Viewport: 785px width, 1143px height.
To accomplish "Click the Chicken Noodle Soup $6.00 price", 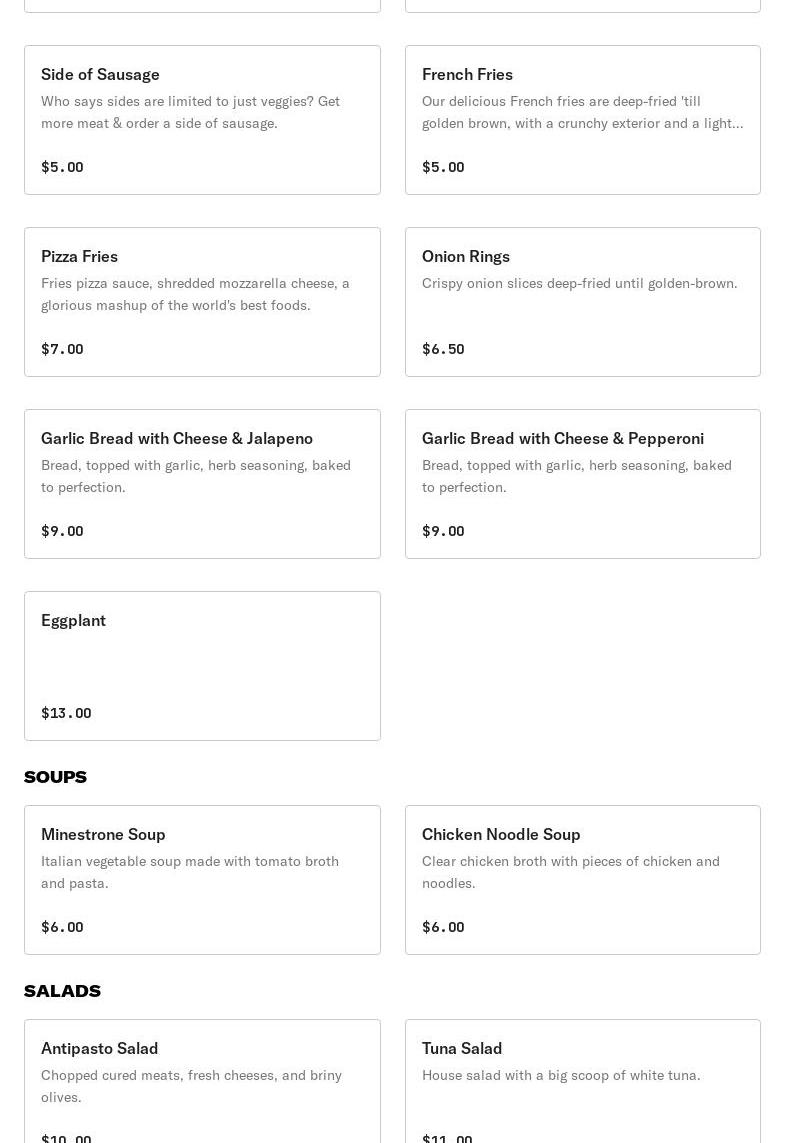I will (x=443, y=927).
